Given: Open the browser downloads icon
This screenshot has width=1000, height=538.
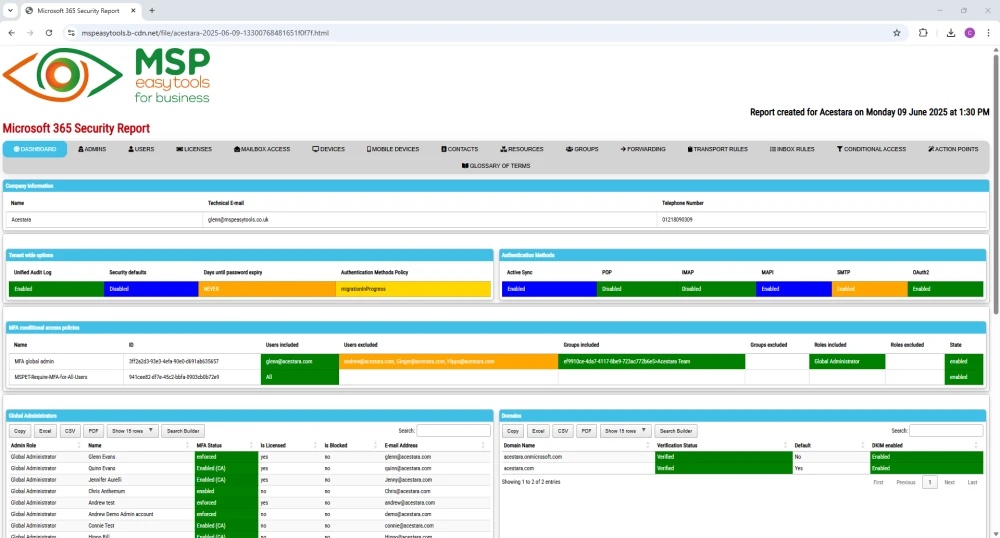Looking at the screenshot, I should pos(950,33).
